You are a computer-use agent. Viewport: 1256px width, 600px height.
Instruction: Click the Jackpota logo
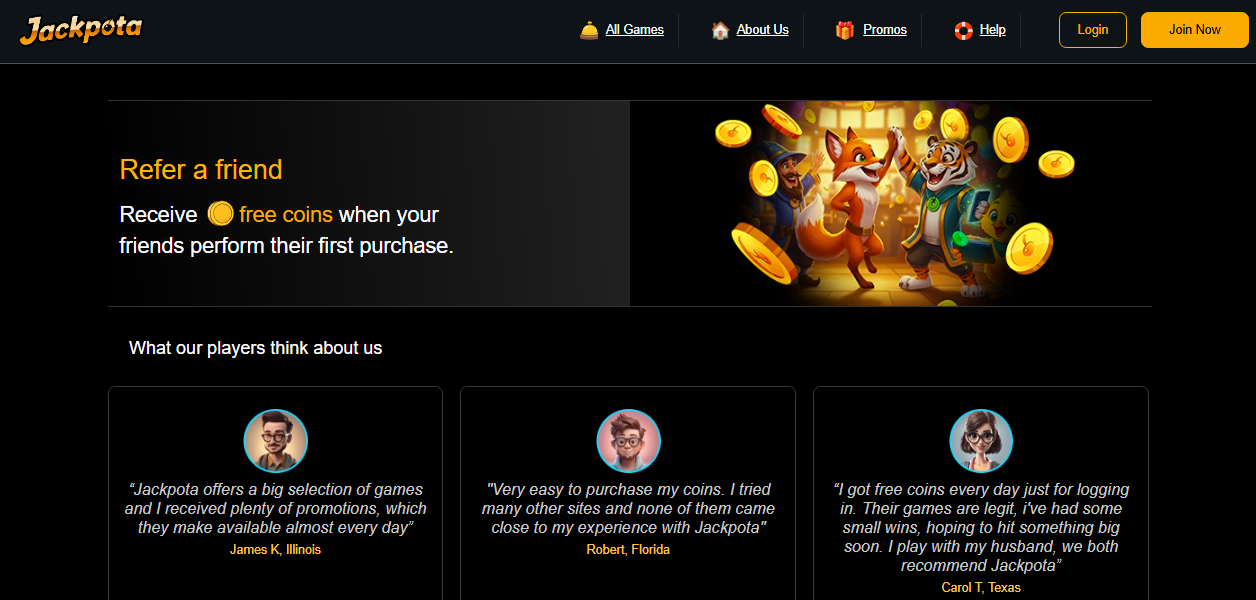80,30
